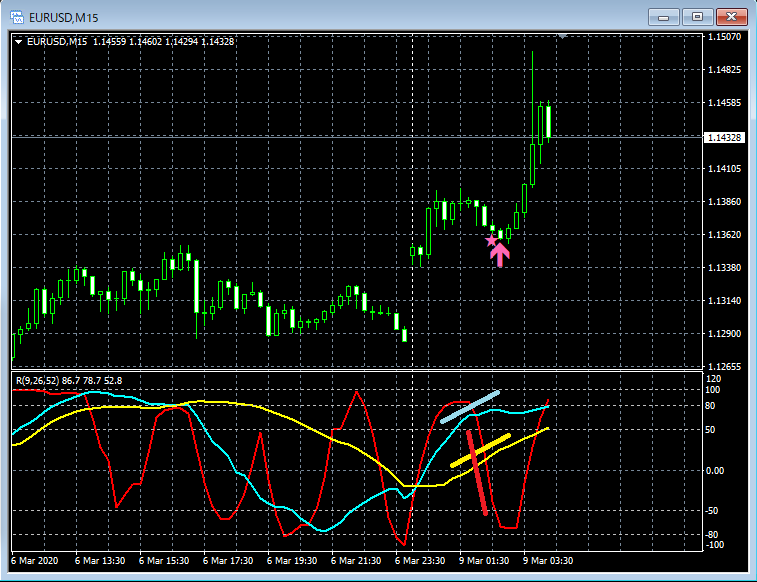Click the OHLC text 1.14559 1.14602 1.14294 1.14328
This screenshot has width=757, height=582.
[x=164, y=42]
